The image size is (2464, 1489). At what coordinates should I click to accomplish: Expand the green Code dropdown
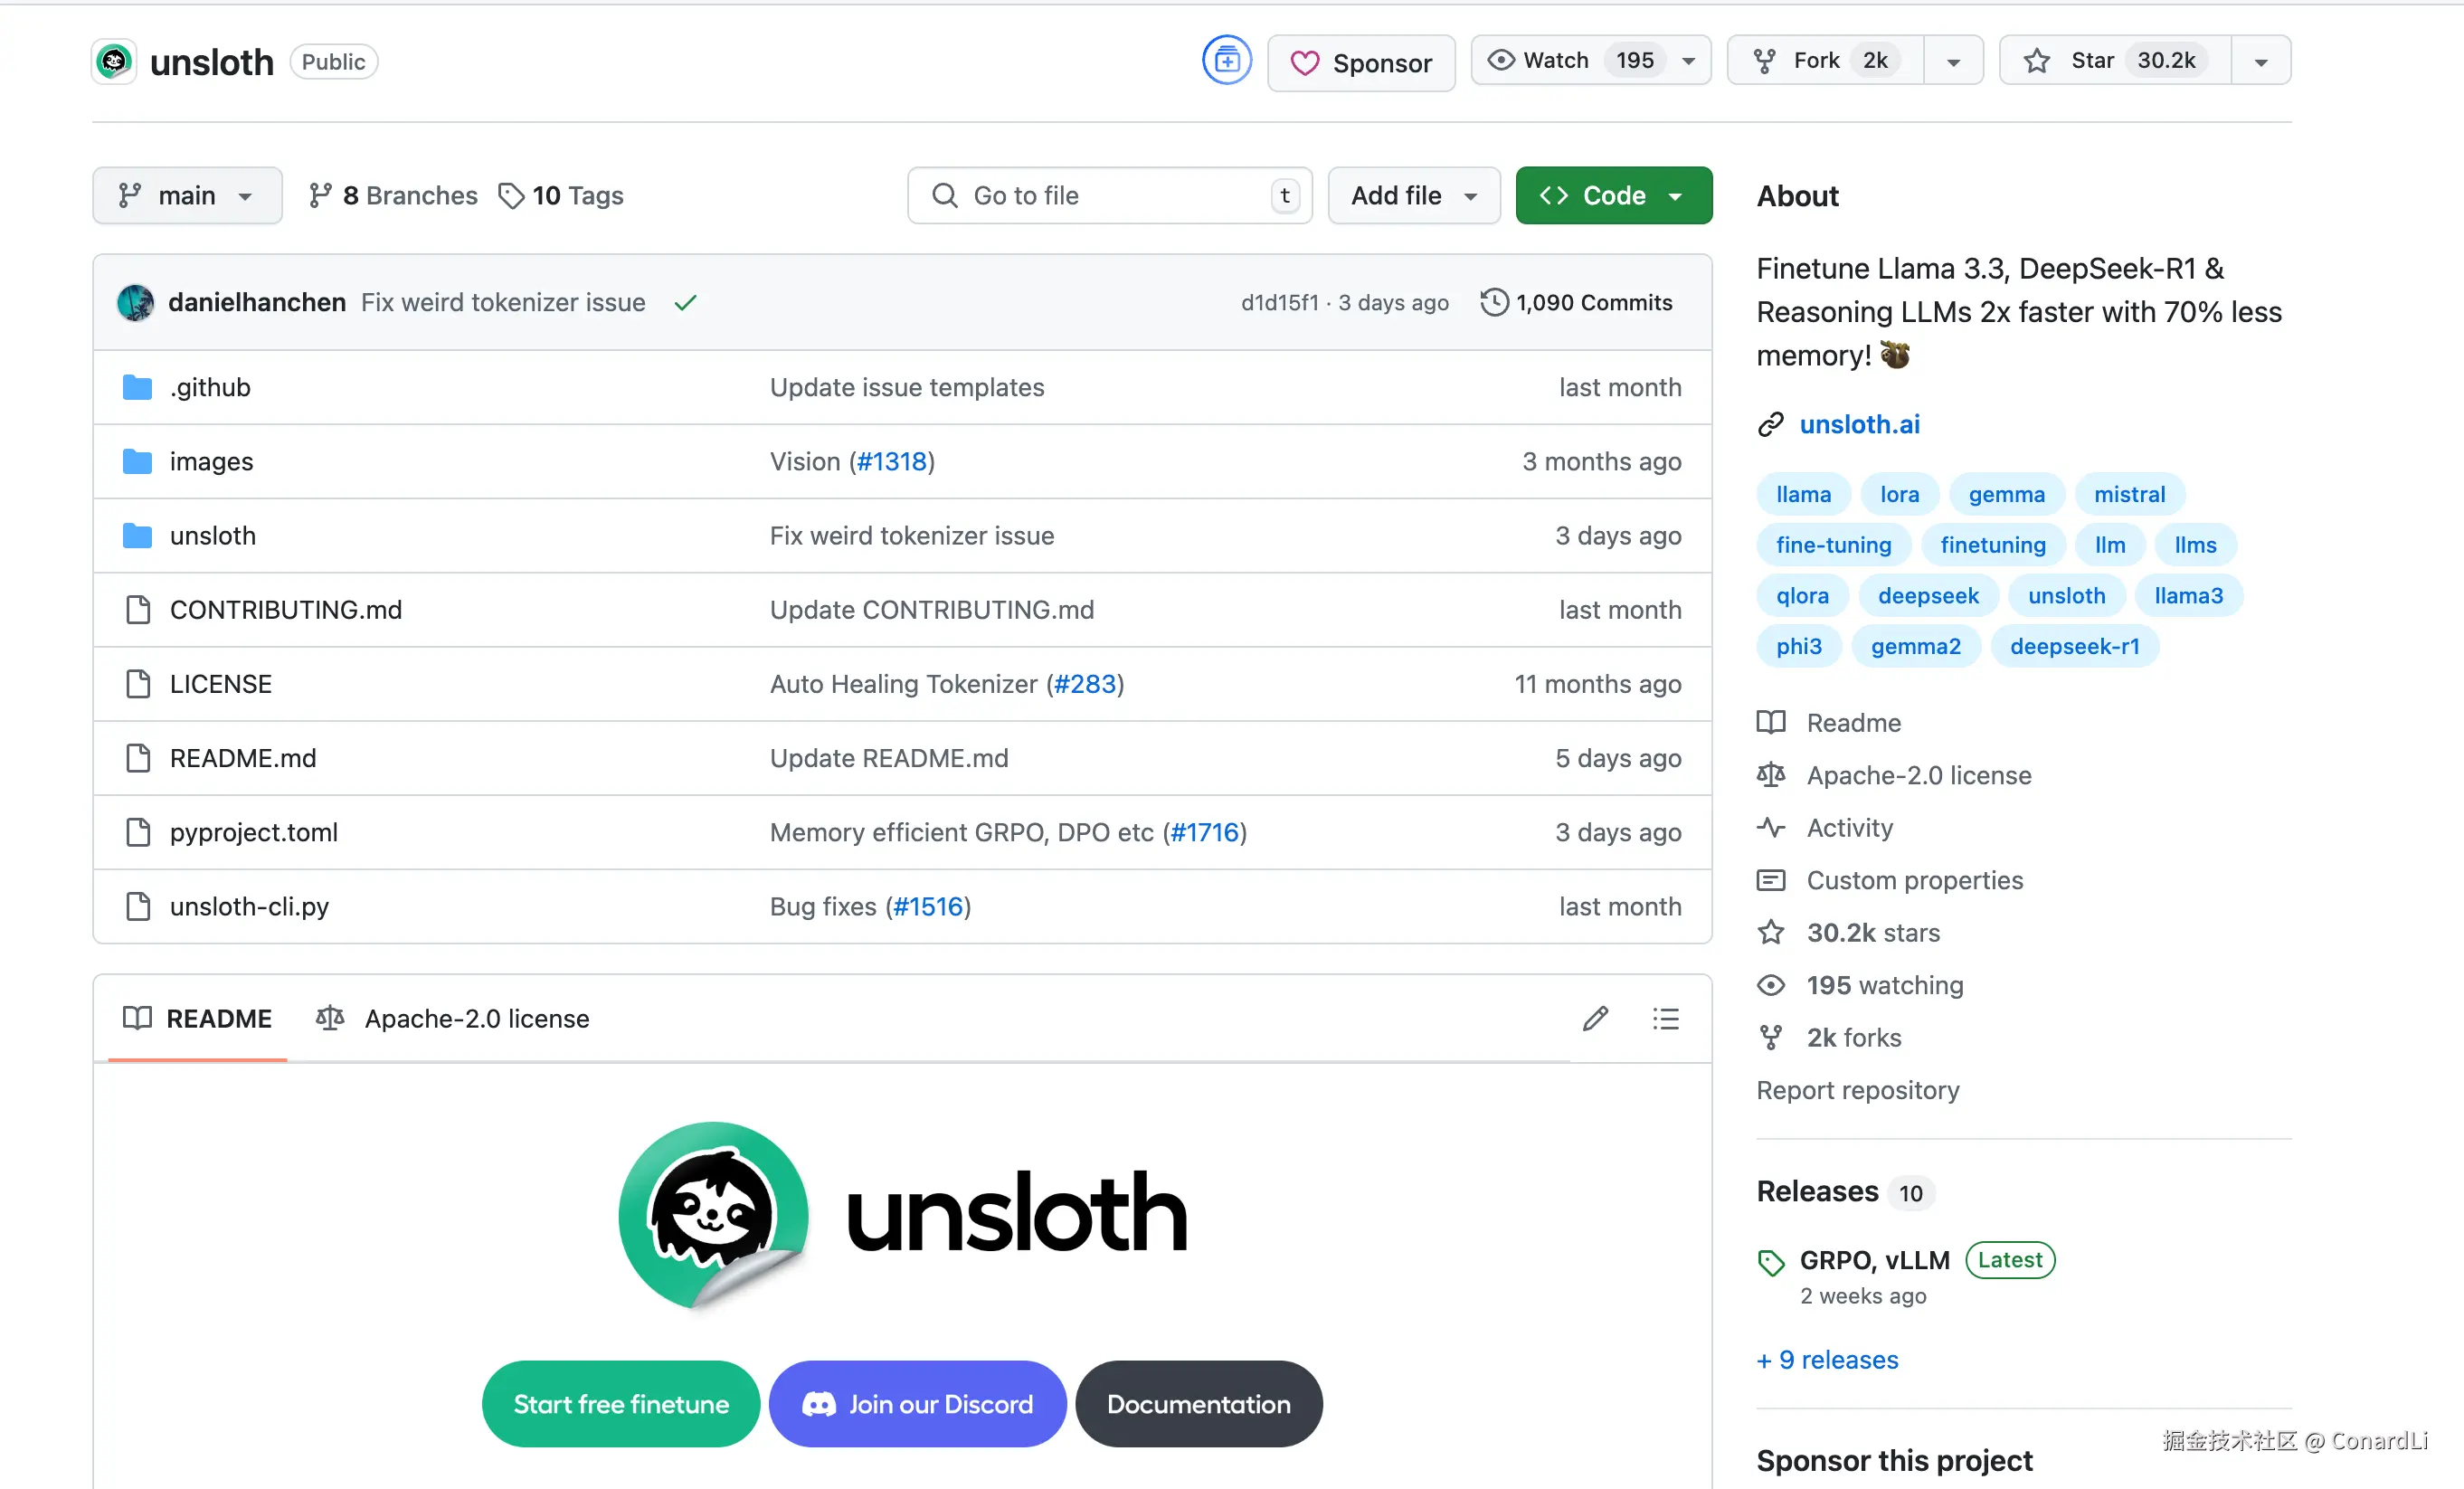(1613, 195)
